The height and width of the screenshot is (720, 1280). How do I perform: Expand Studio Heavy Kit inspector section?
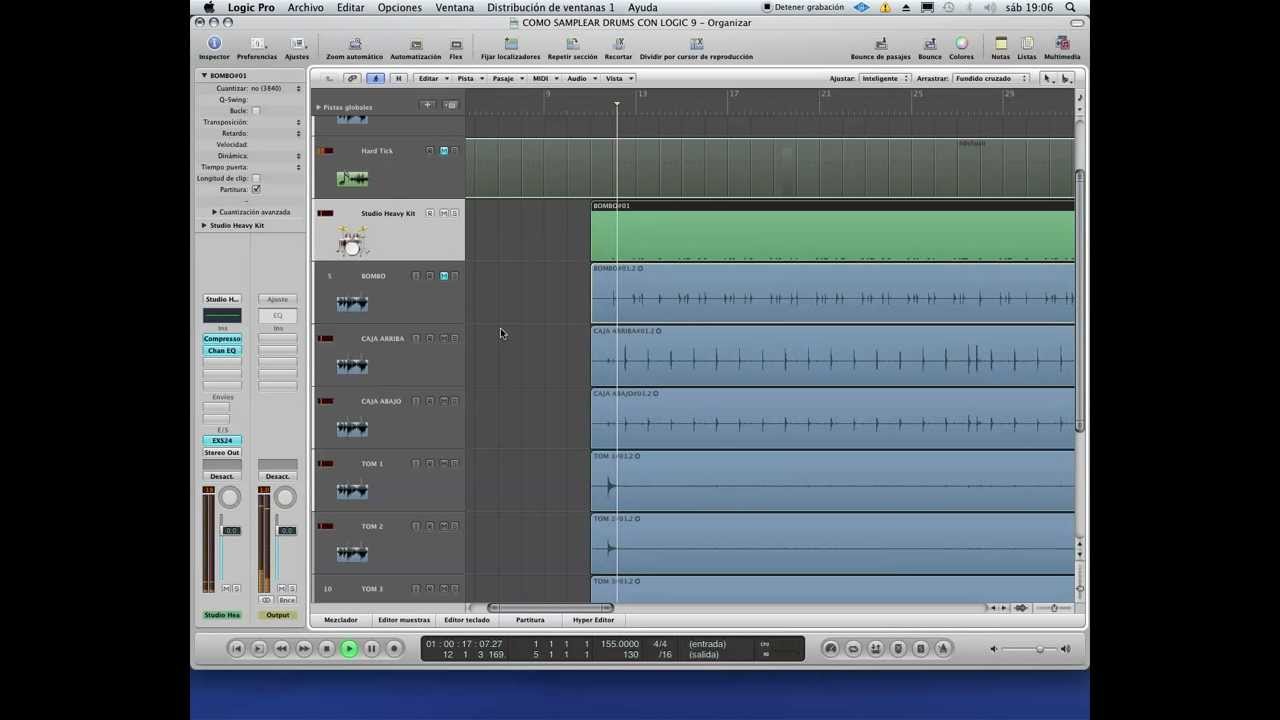[x=204, y=225]
